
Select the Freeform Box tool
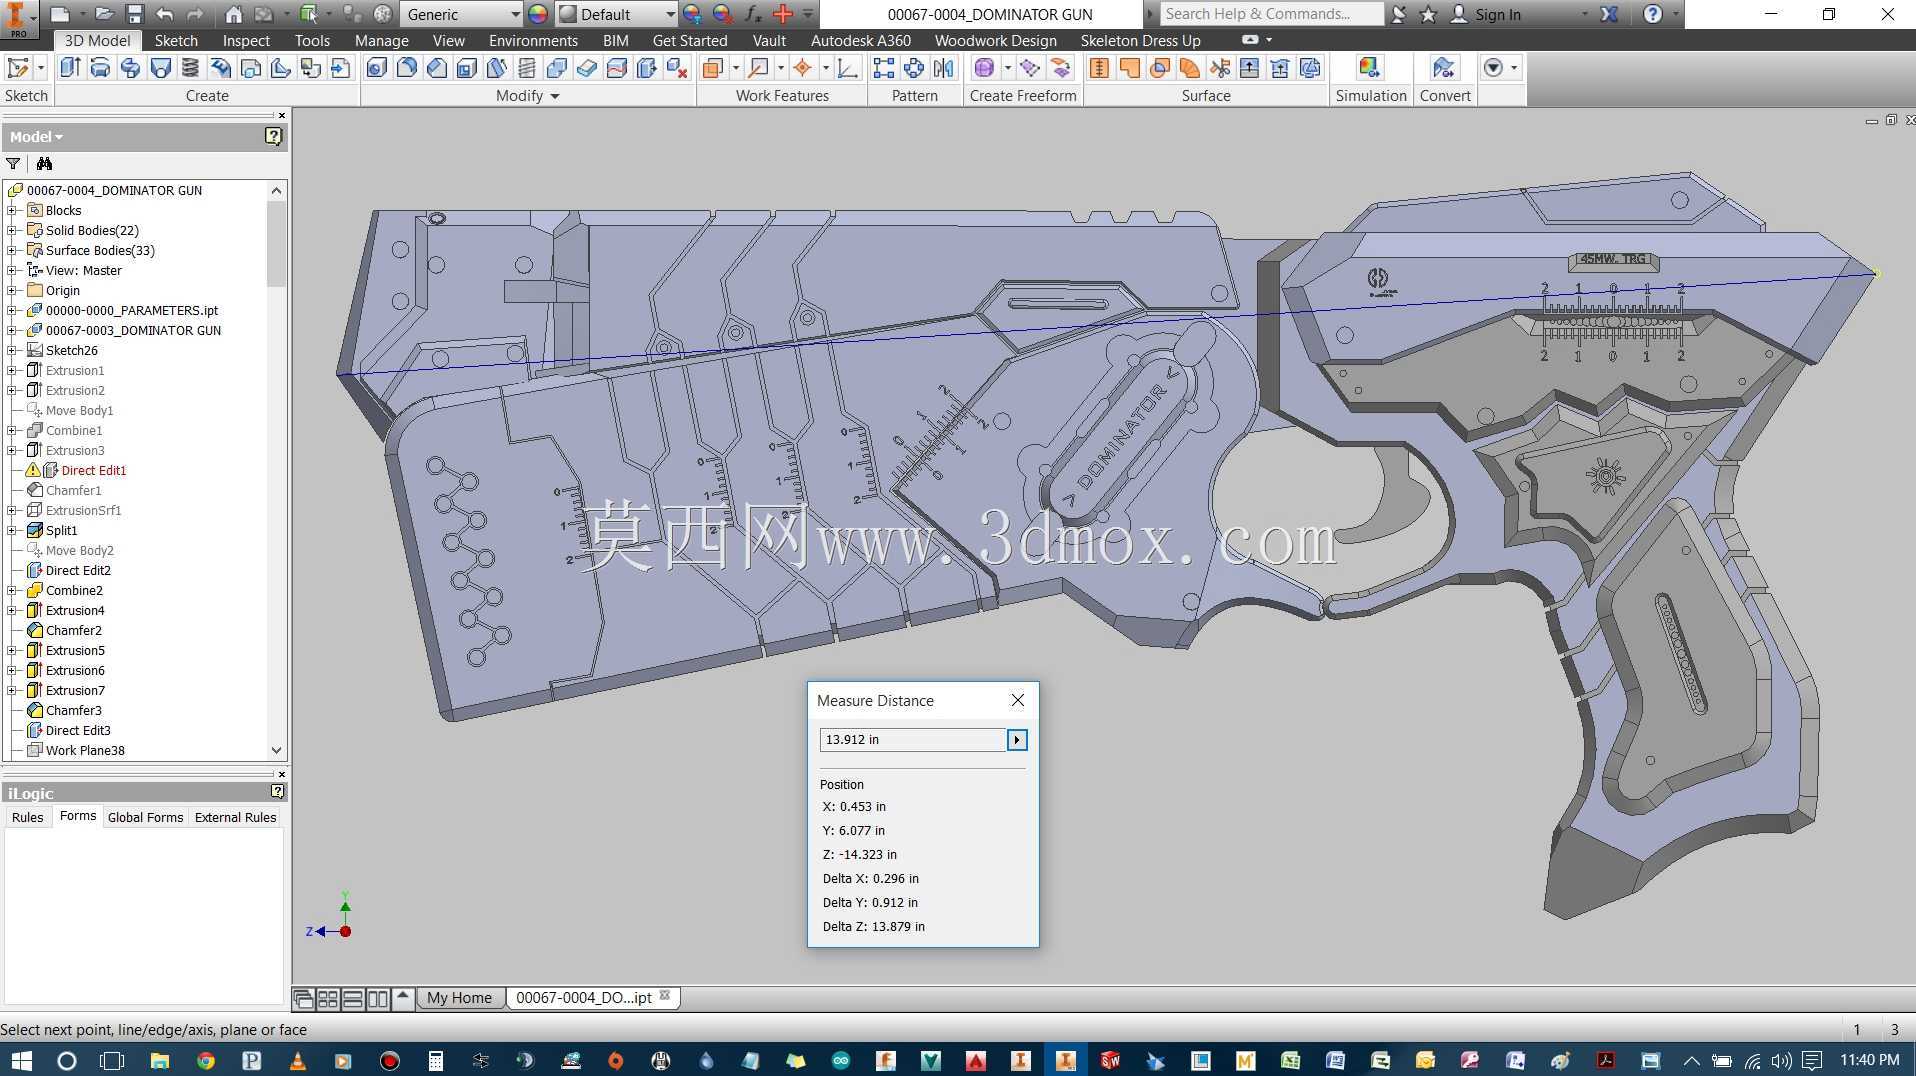[984, 68]
